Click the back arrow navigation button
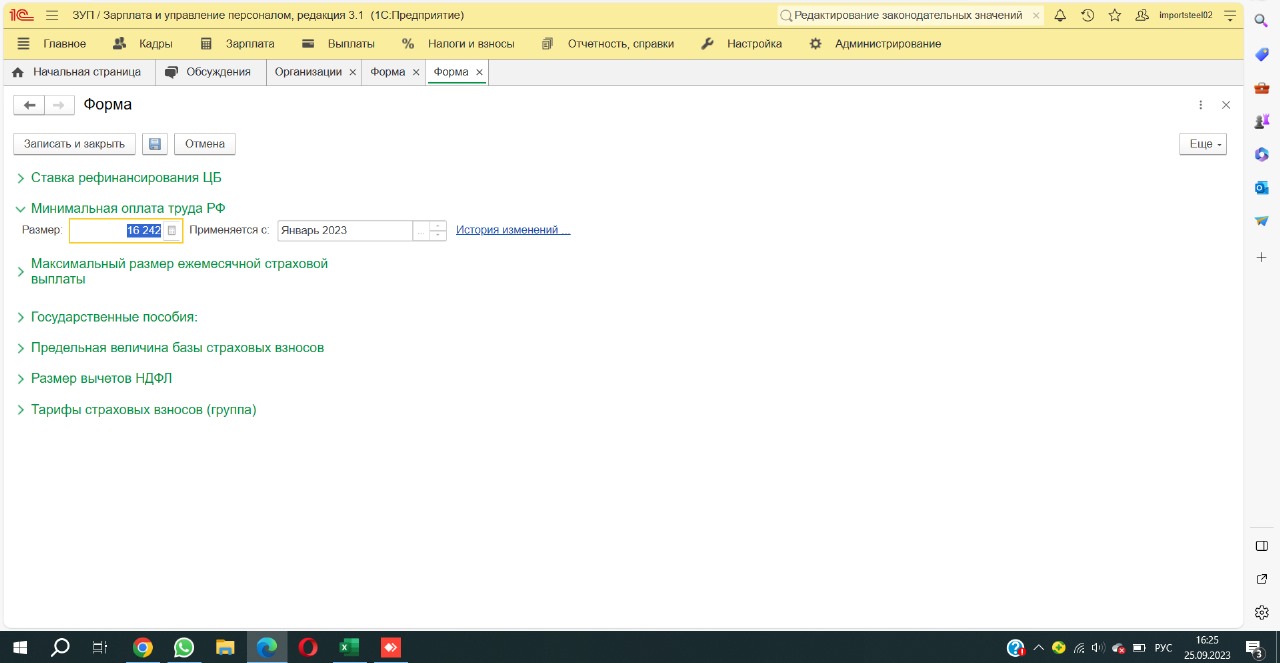The height and width of the screenshot is (663, 1280). [x=29, y=105]
